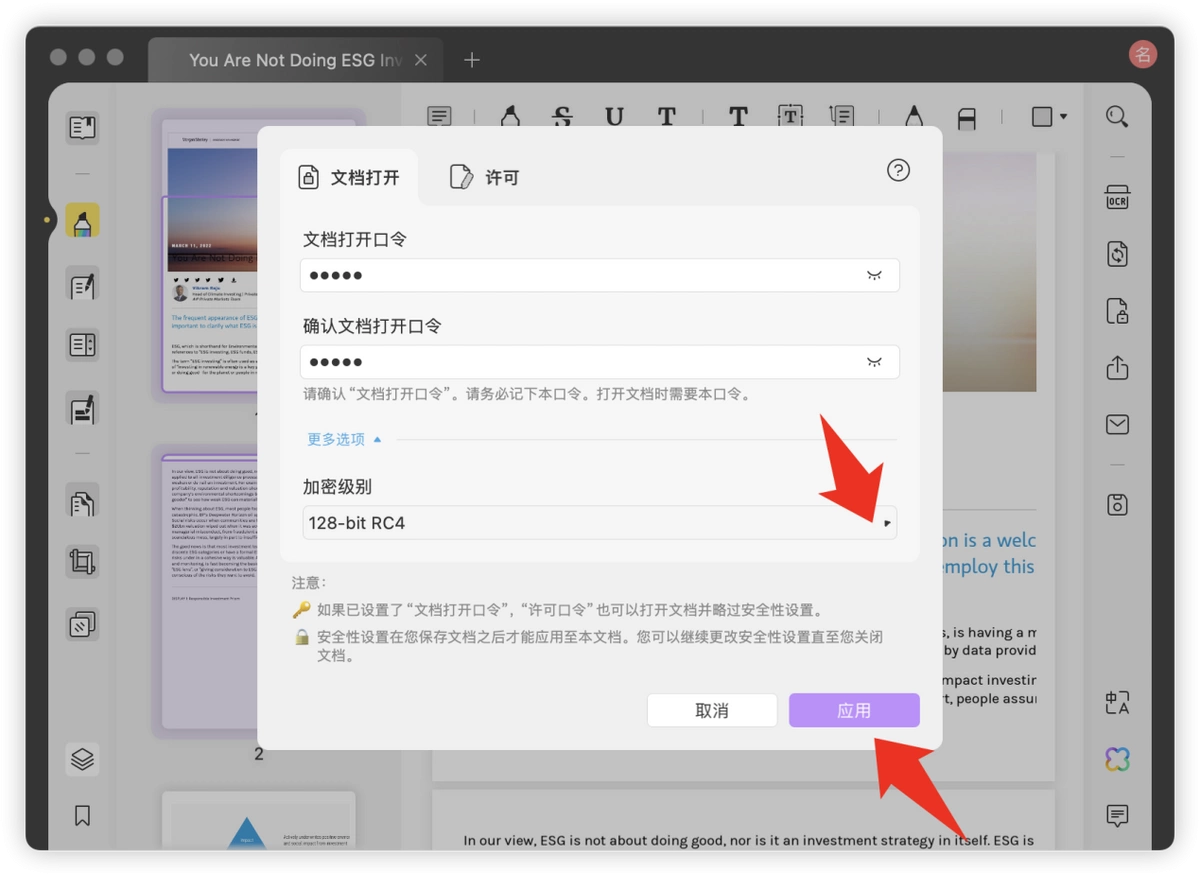Open the Prepare Form icon in left sidebar
The width and height of the screenshot is (1200, 876).
click(82, 346)
